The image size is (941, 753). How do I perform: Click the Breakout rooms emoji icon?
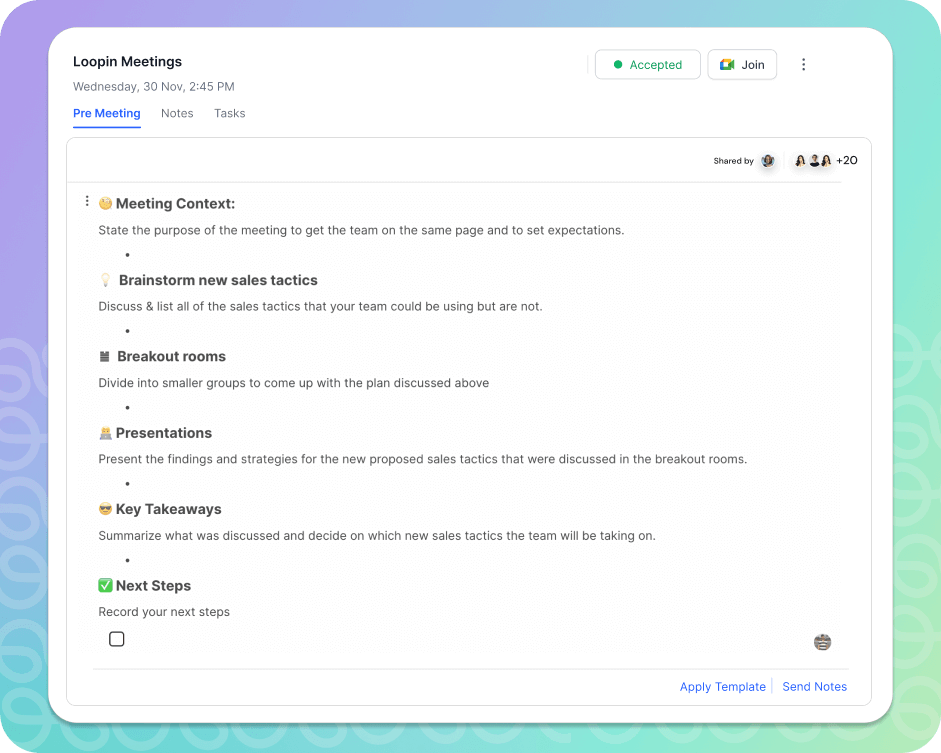[104, 356]
